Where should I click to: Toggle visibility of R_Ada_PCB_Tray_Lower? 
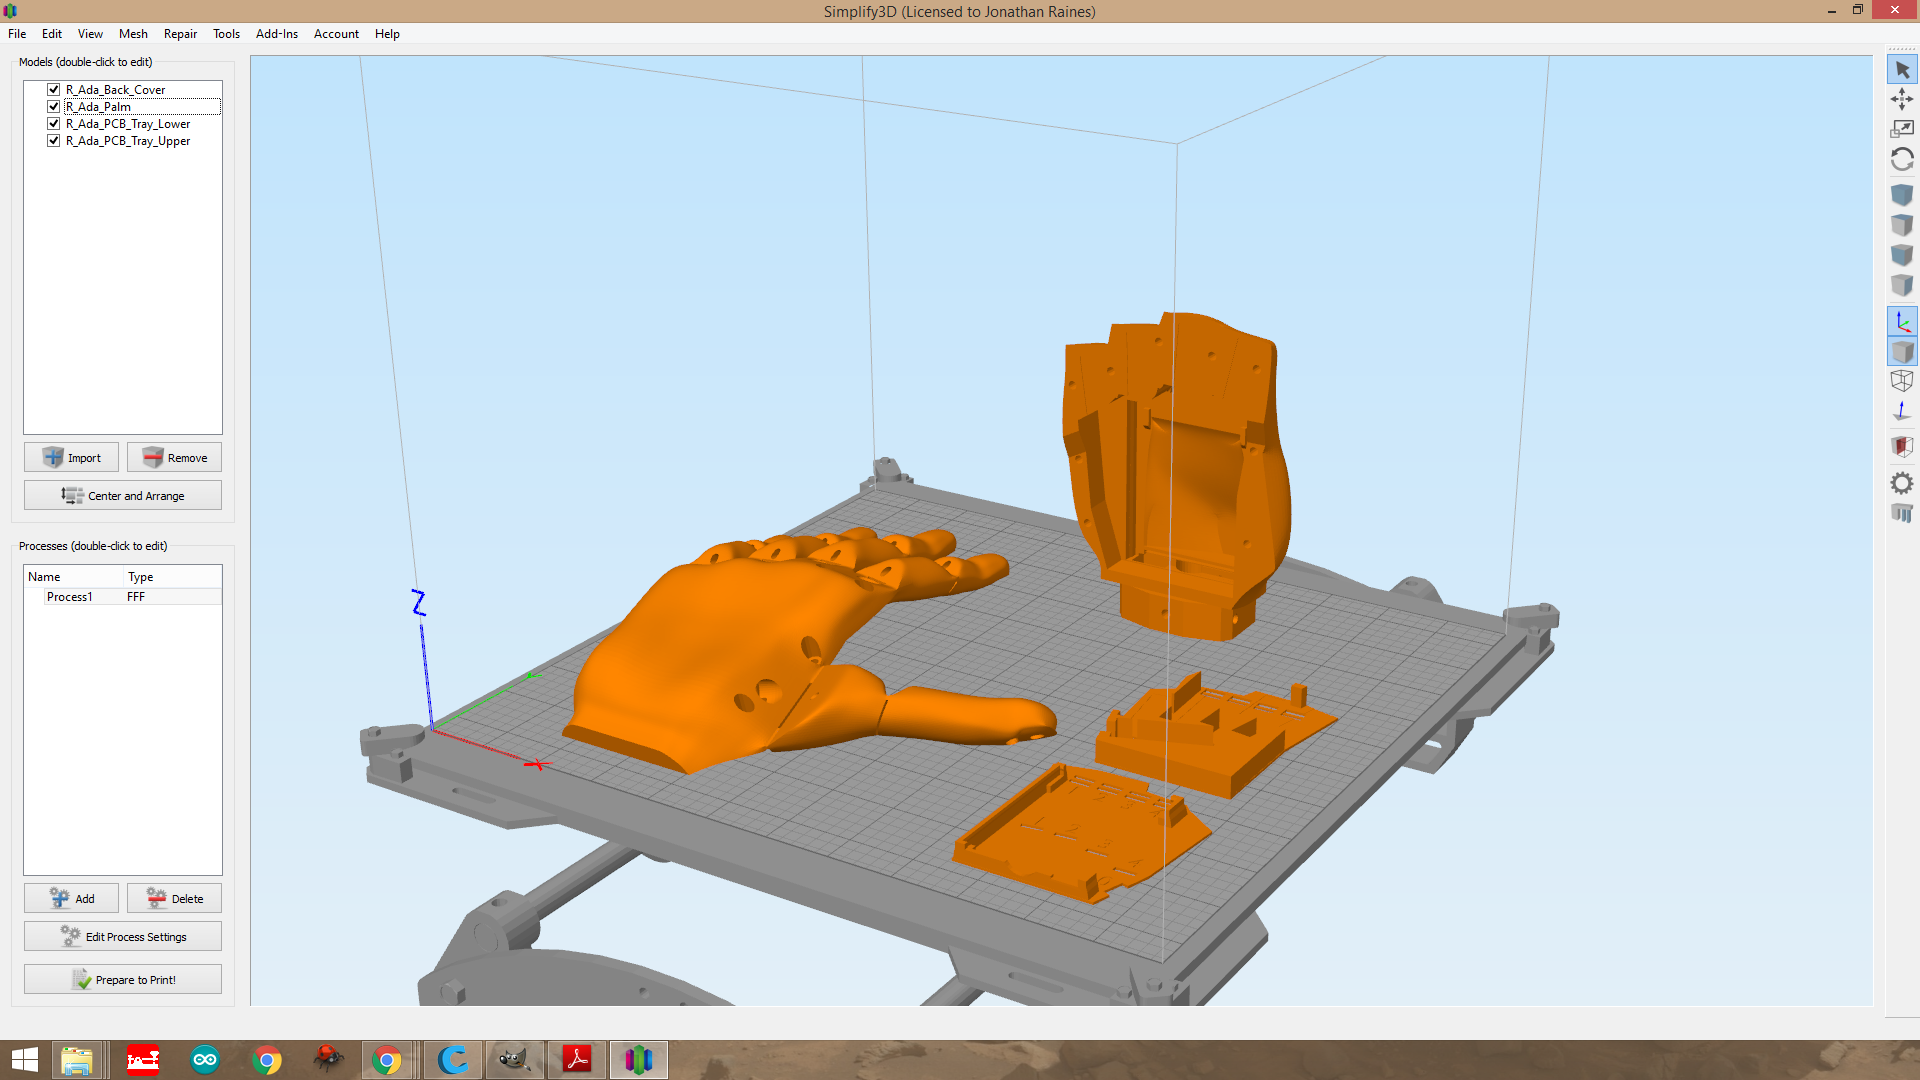coord(53,123)
